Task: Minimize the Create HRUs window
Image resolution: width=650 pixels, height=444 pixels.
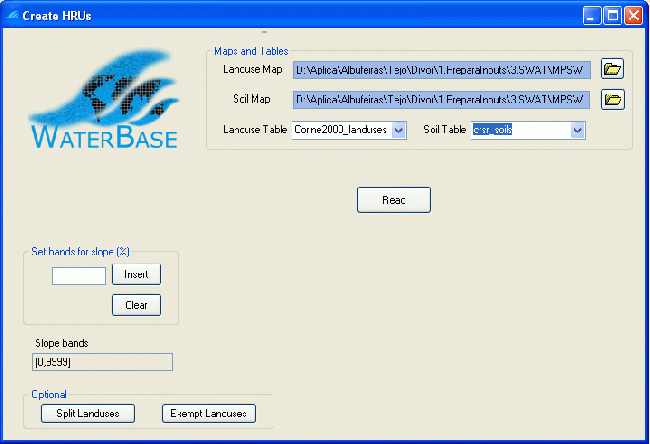Action: [594, 15]
